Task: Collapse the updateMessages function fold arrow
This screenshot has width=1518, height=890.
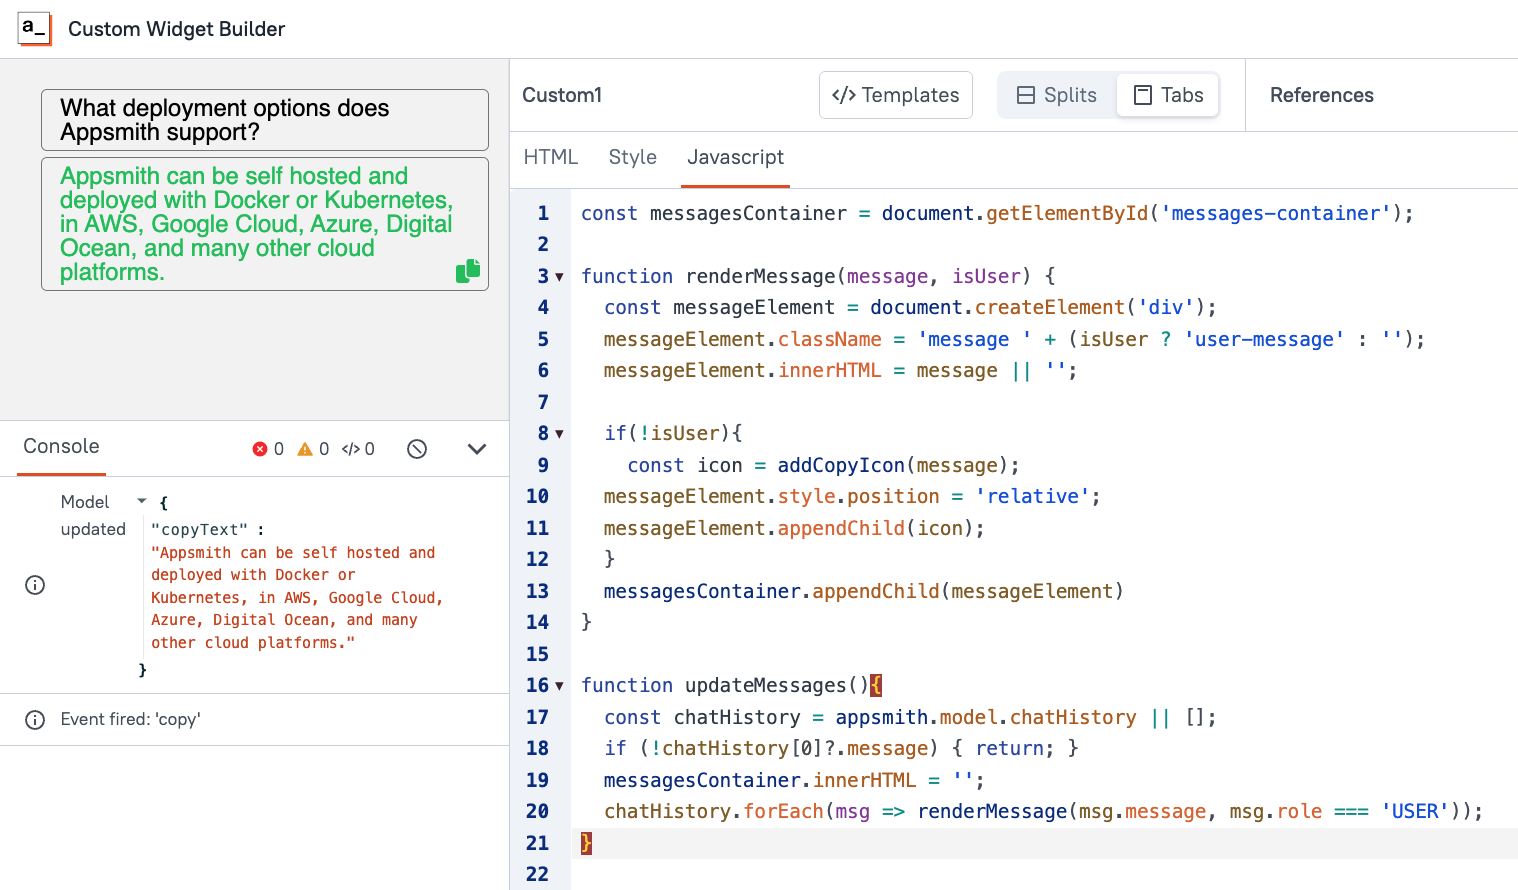Action: pos(559,685)
